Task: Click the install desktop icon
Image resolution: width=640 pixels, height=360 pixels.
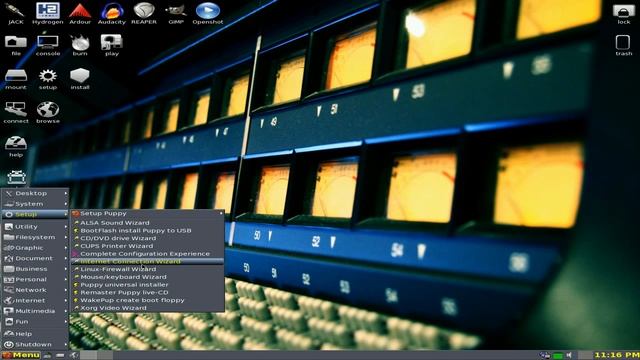Action: click(x=80, y=79)
